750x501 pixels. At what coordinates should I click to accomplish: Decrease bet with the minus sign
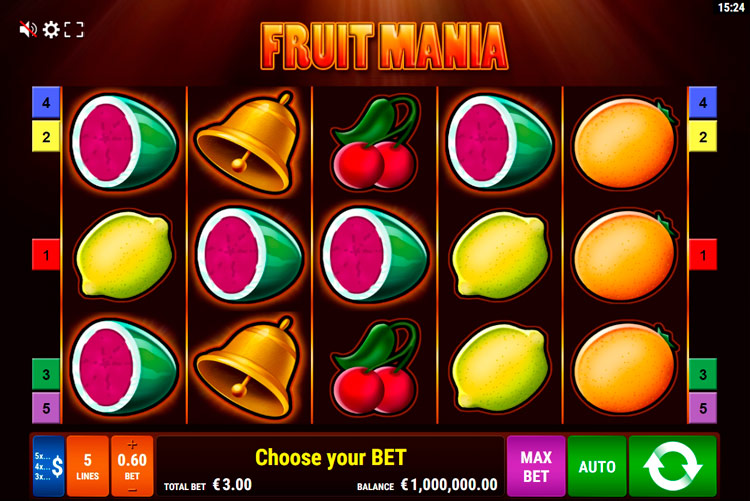pyautogui.click(x=132, y=490)
